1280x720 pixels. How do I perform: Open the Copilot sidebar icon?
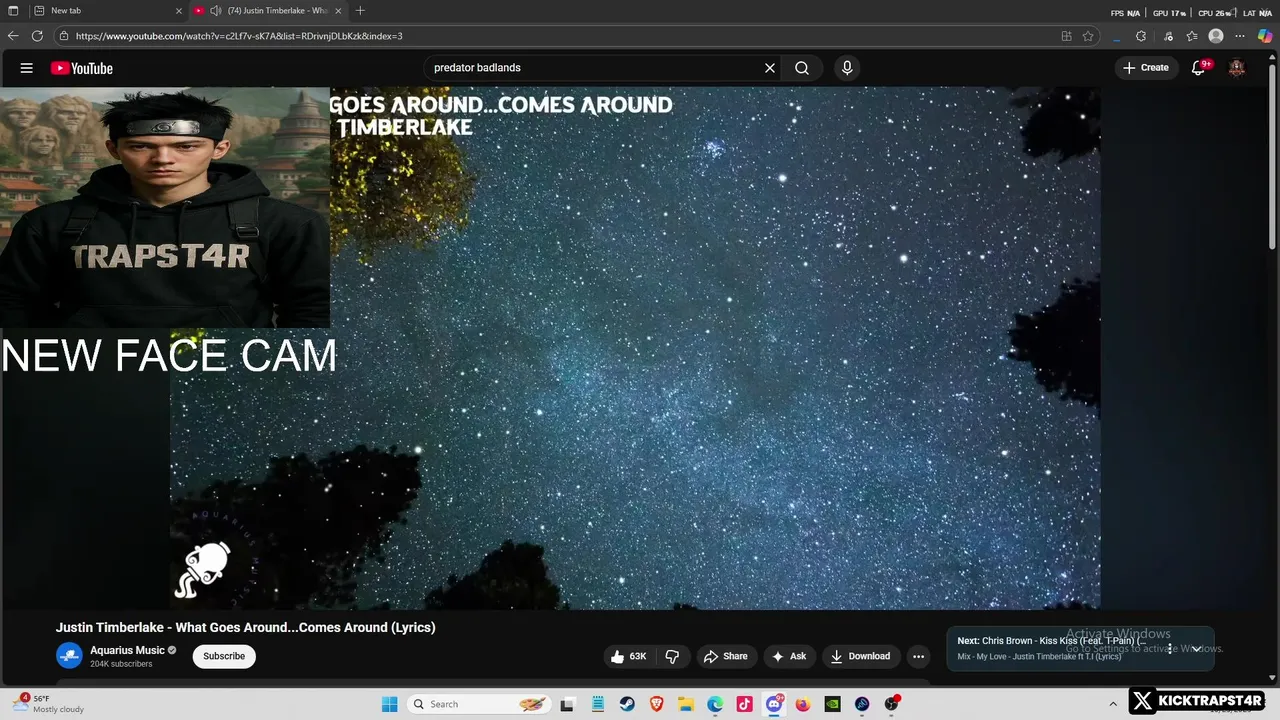pyautogui.click(x=1265, y=36)
